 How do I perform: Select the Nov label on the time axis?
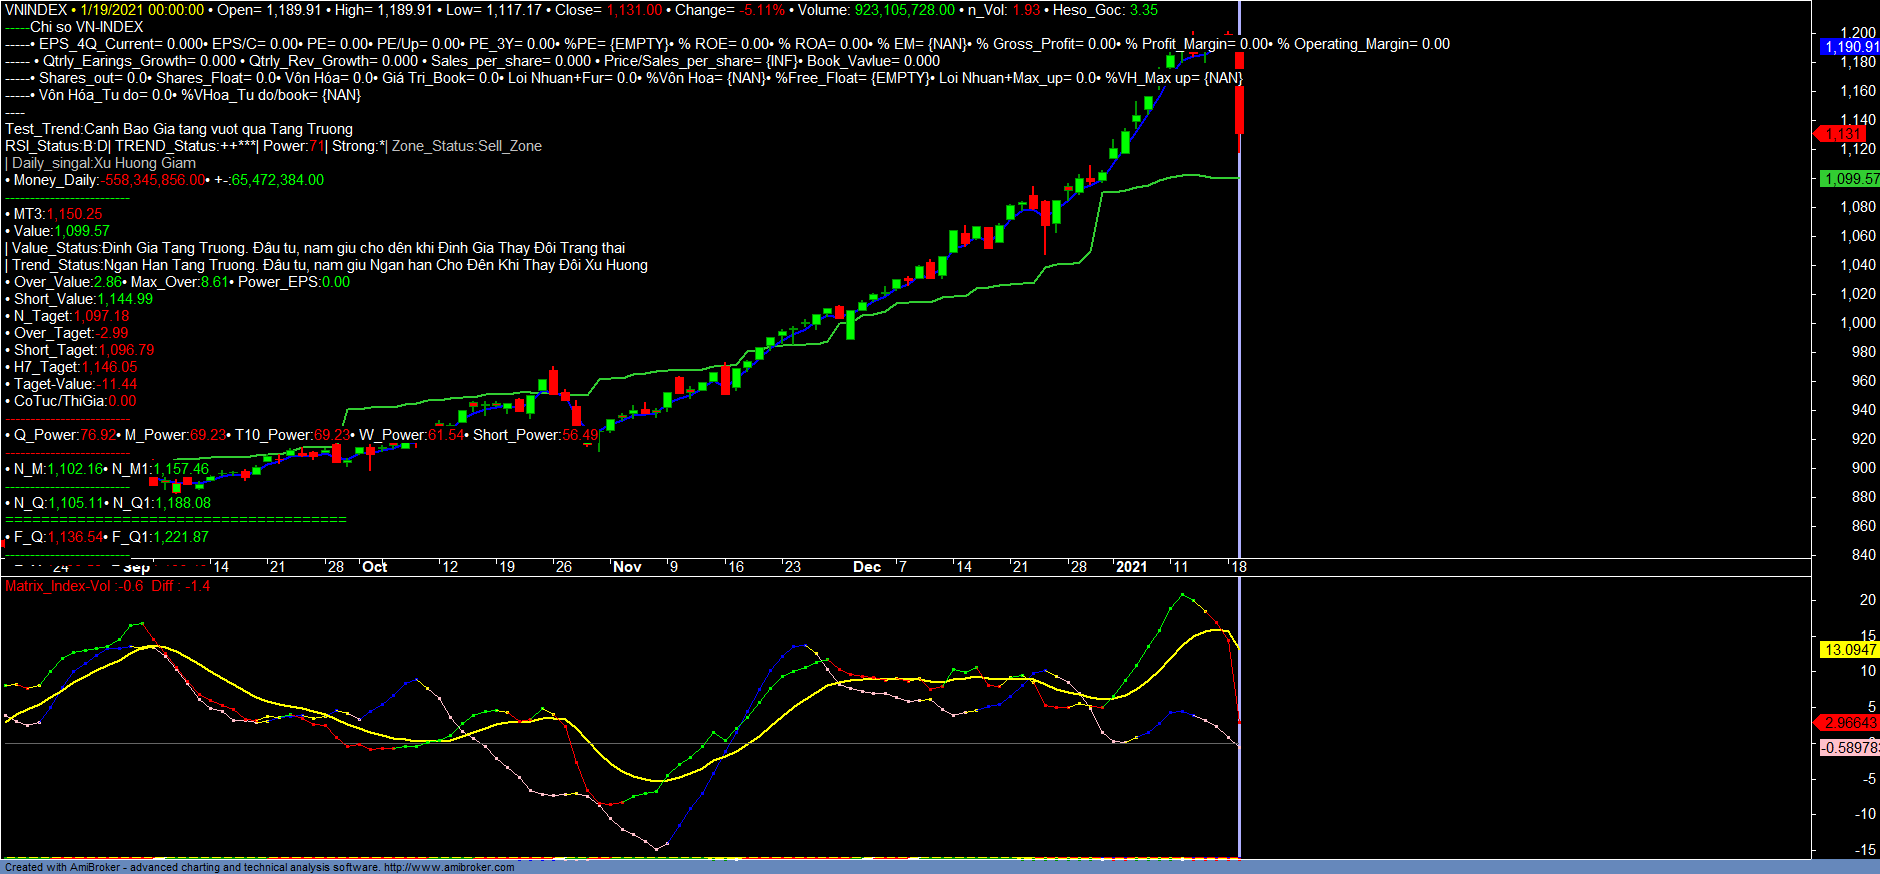coord(627,567)
